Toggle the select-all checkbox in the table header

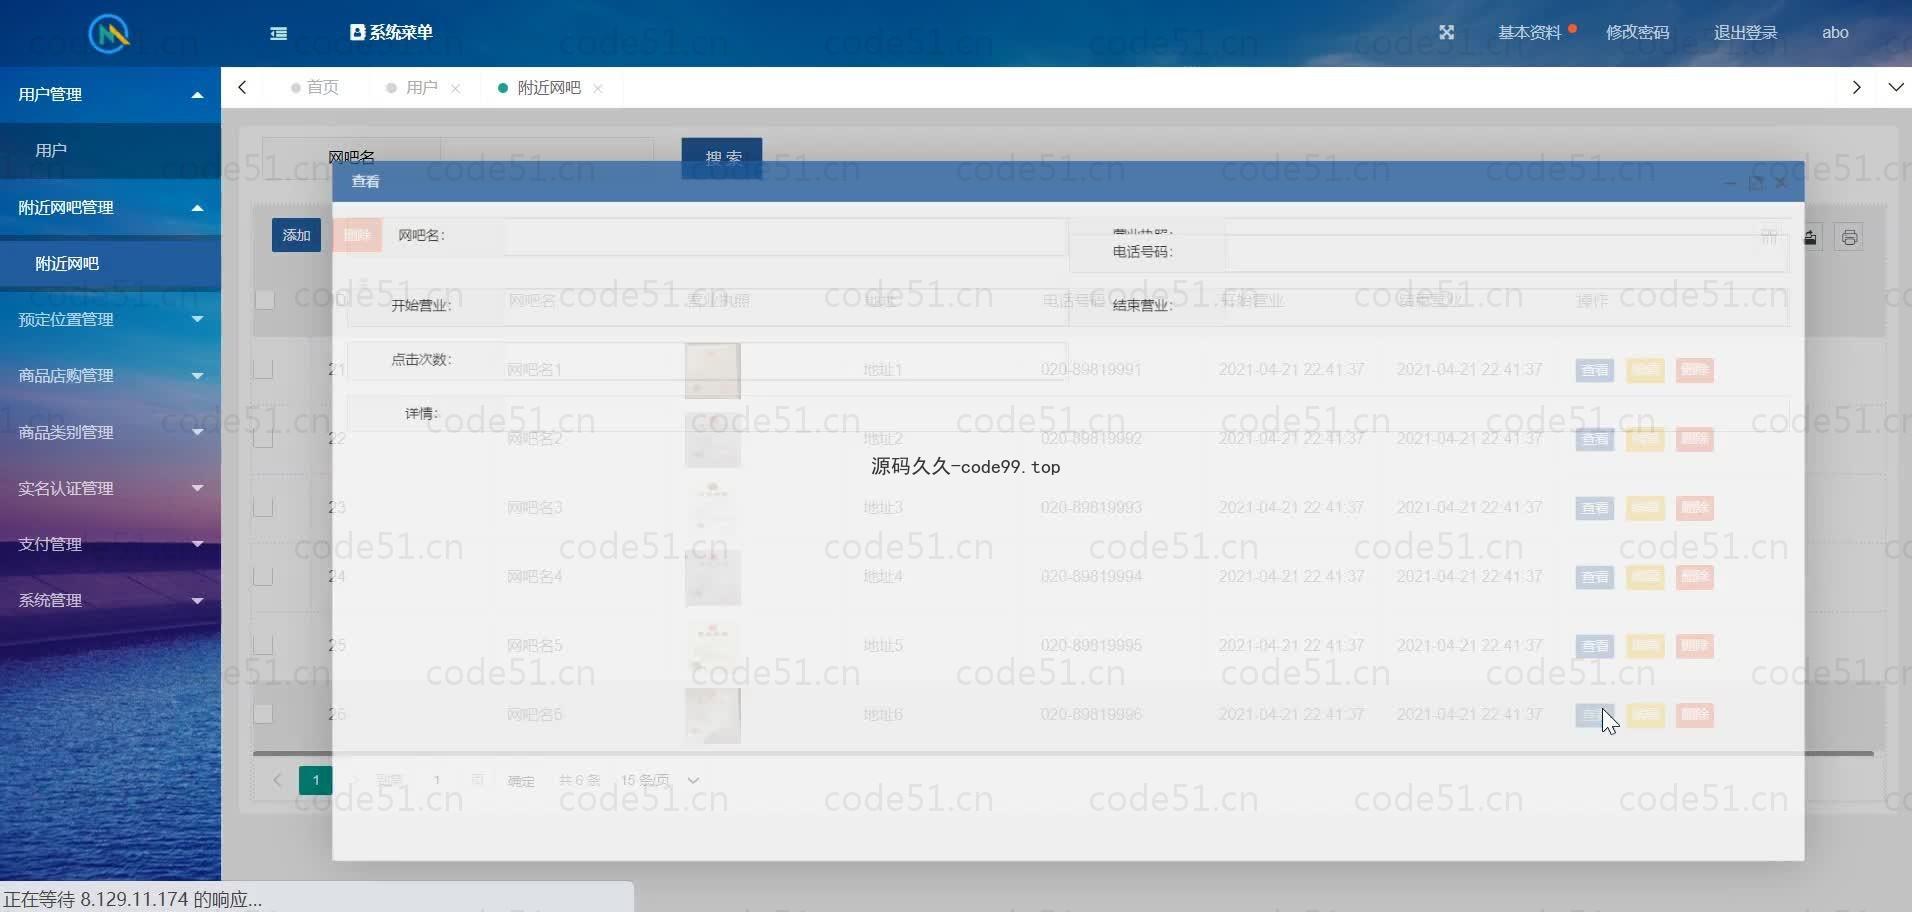[x=265, y=300]
